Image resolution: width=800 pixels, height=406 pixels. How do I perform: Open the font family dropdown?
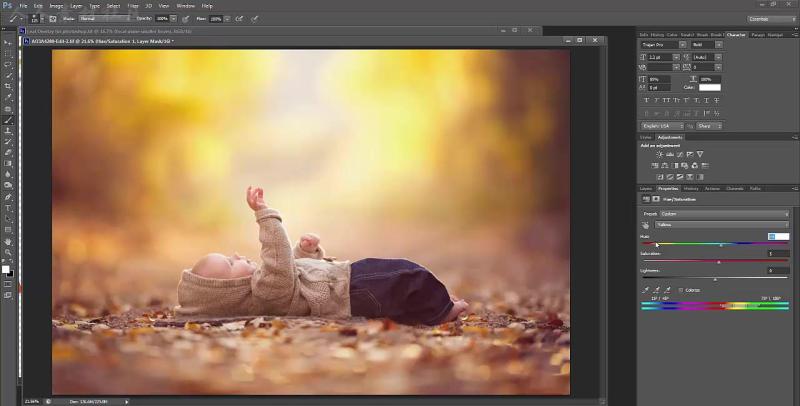pos(663,45)
